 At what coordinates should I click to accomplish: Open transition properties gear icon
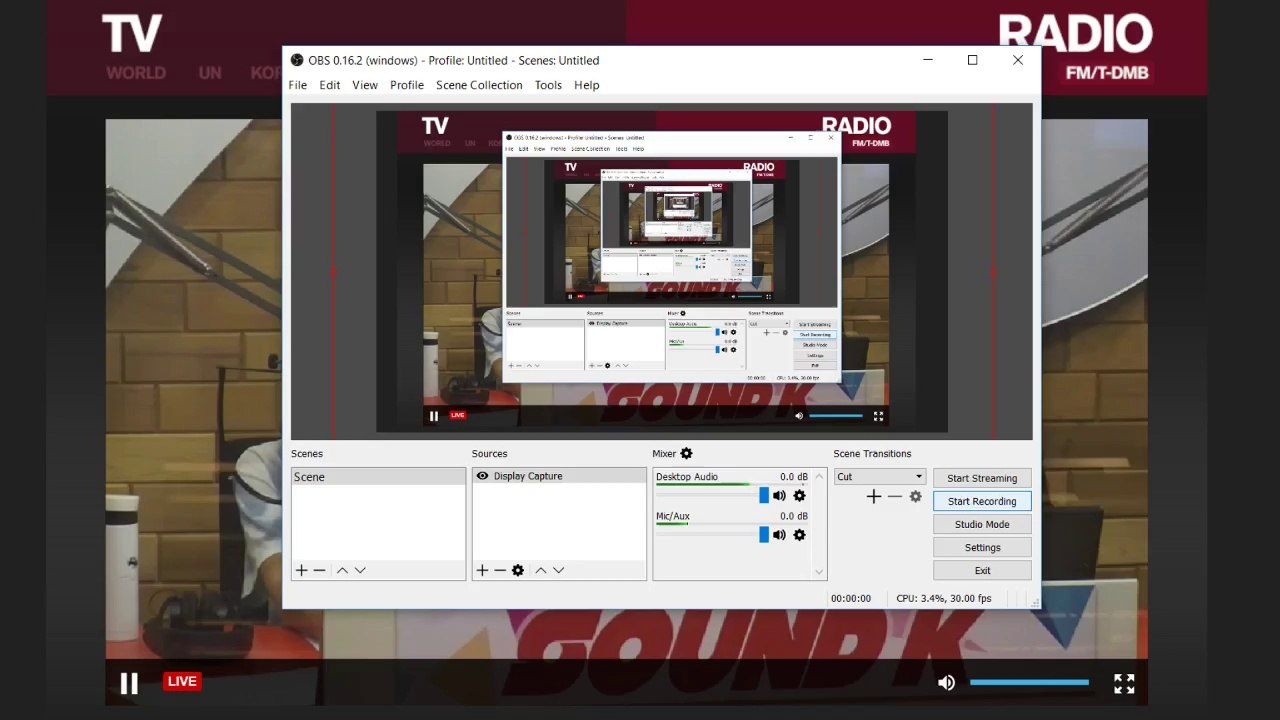click(915, 496)
